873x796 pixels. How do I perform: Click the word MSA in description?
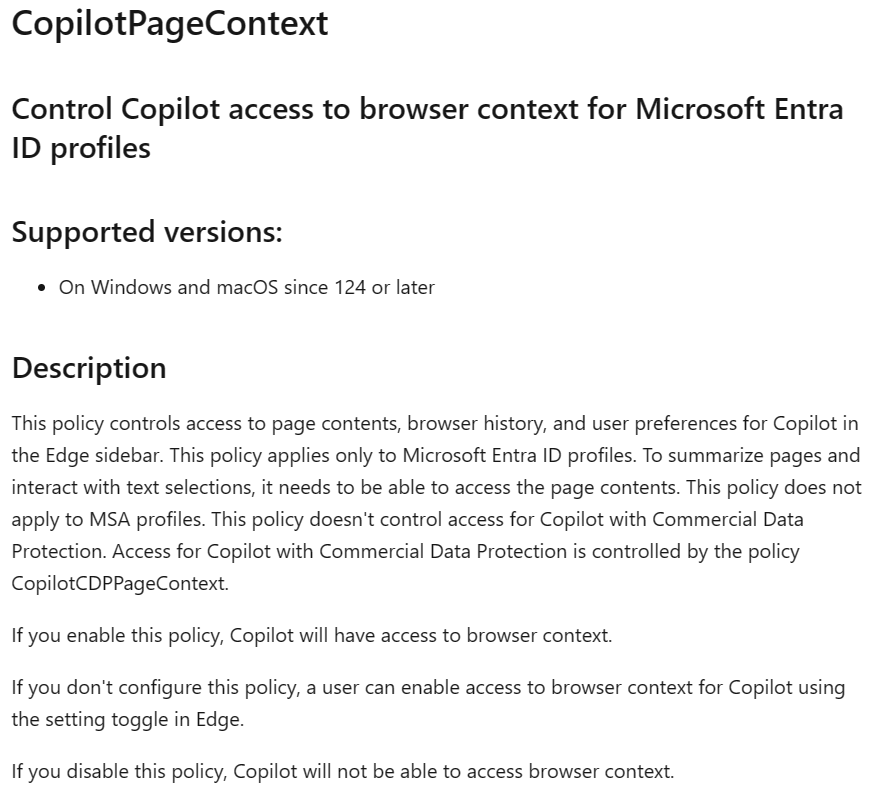tap(110, 519)
